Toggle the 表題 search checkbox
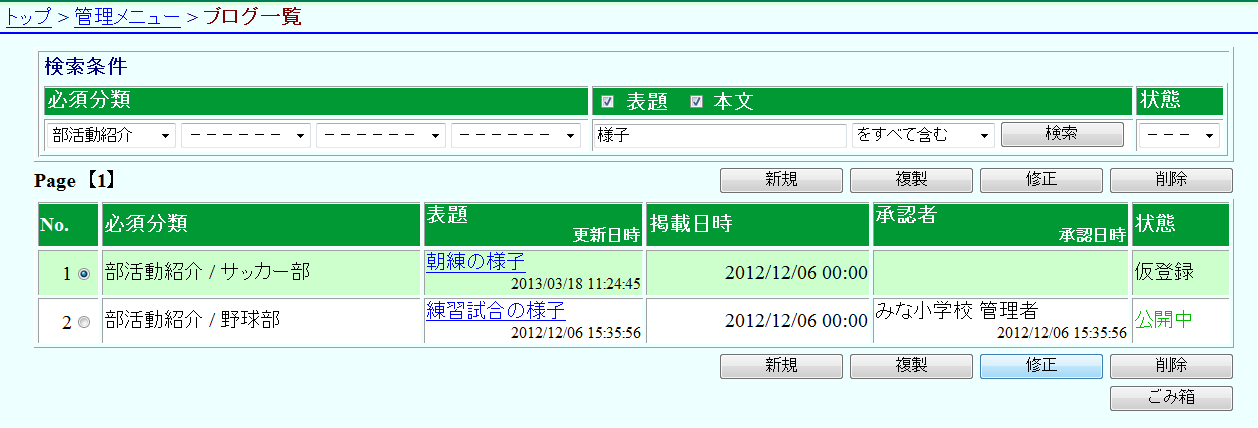This screenshot has width=1258, height=428. coord(607,102)
